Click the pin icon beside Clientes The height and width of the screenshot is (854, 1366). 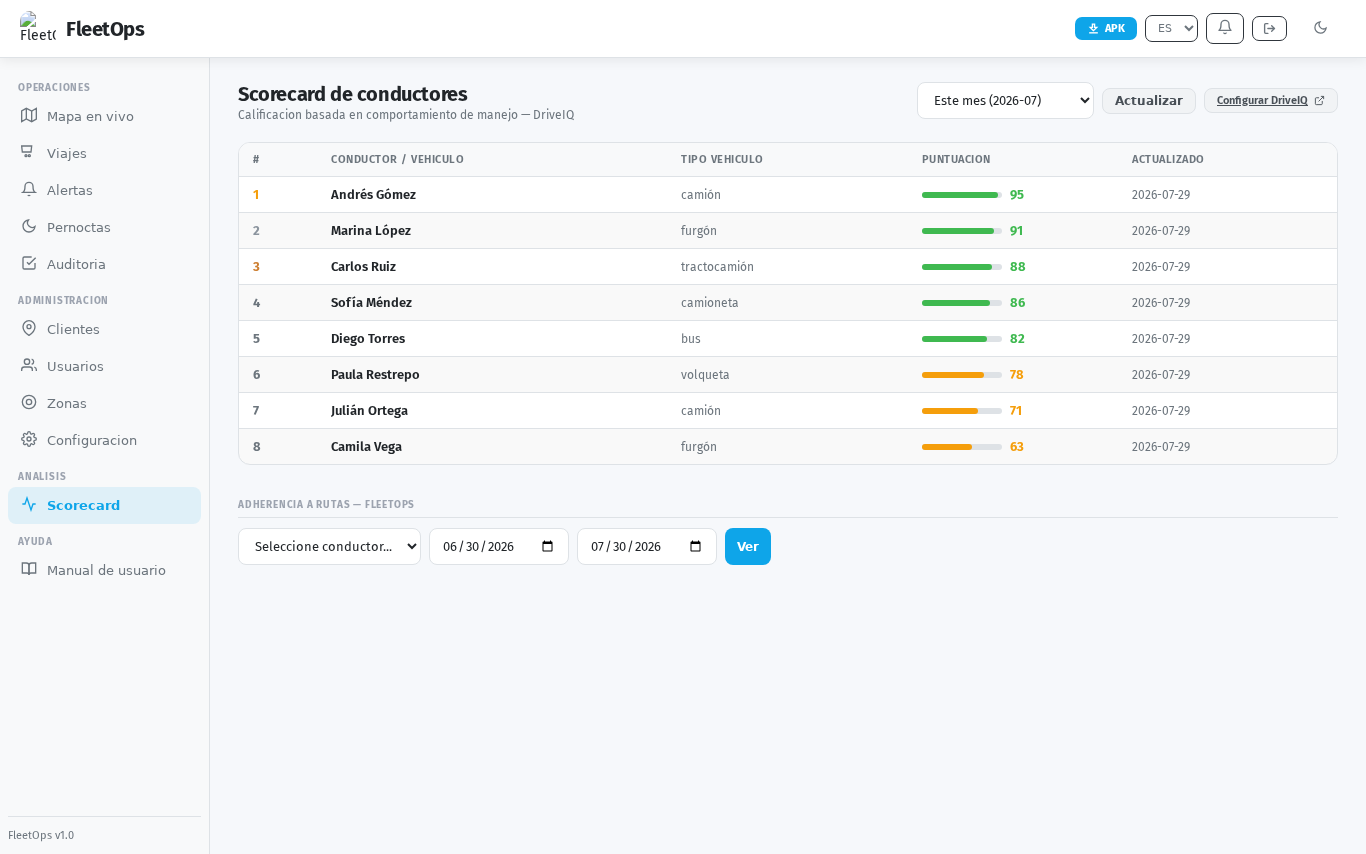[29, 328]
